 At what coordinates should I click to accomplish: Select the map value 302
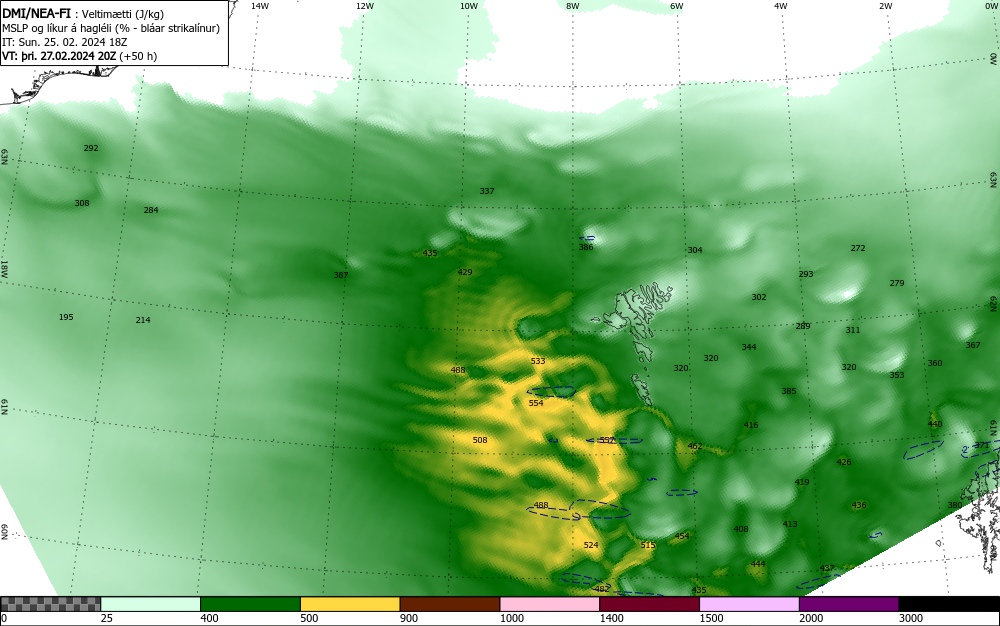click(758, 297)
